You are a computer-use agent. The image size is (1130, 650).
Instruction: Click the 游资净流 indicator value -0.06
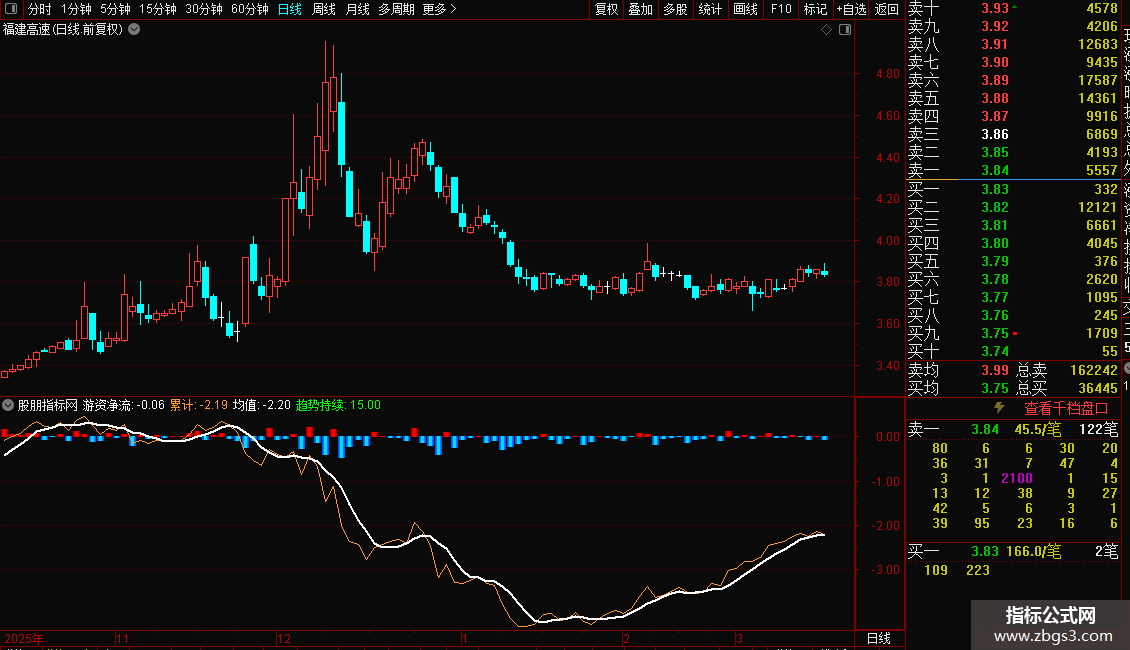pyautogui.click(x=151, y=405)
